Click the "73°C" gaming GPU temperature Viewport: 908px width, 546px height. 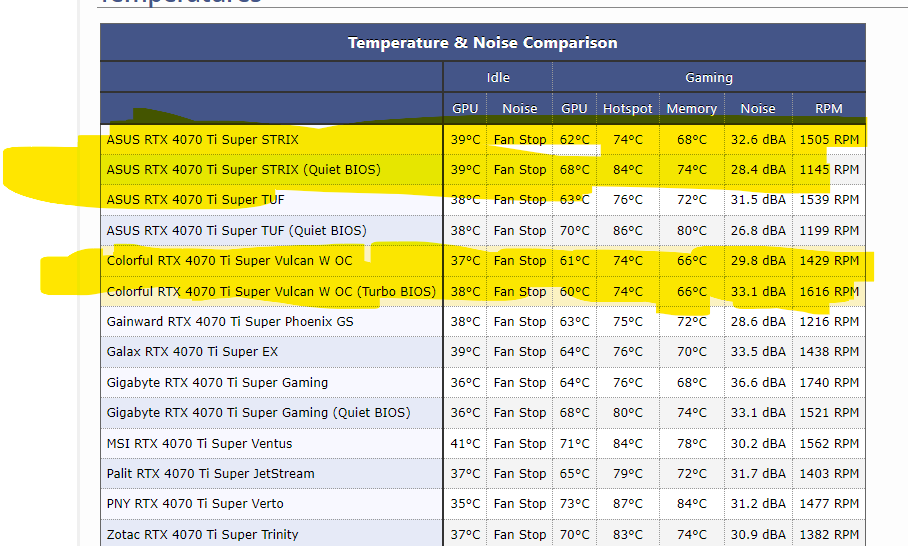pyautogui.click(x=574, y=504)
